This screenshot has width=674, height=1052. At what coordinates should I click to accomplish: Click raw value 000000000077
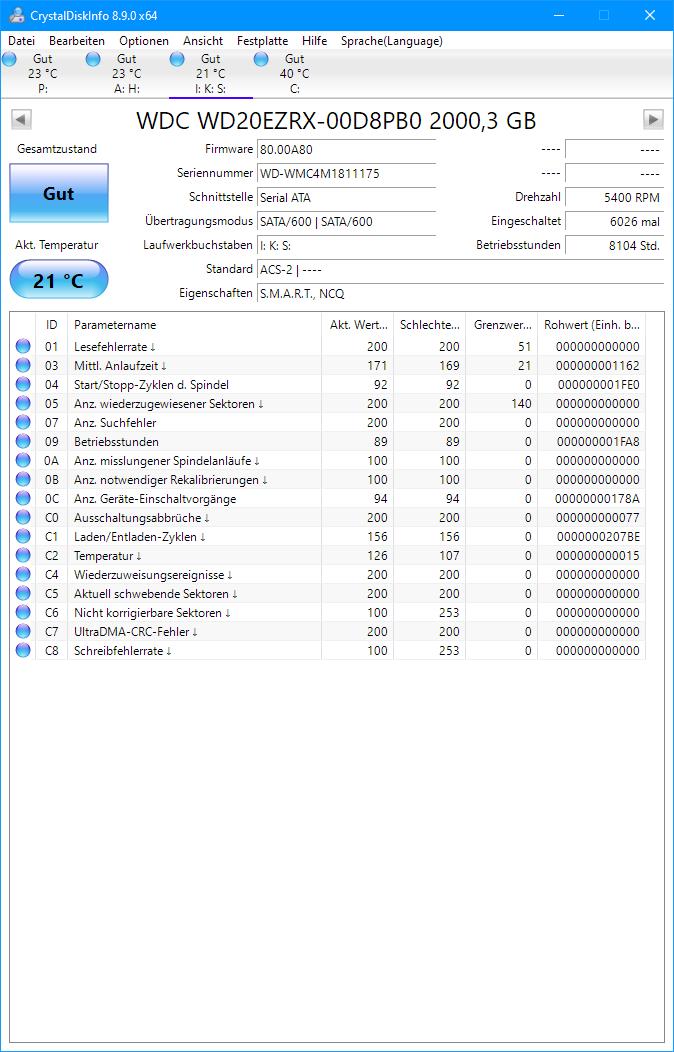(x=598, y=517)
